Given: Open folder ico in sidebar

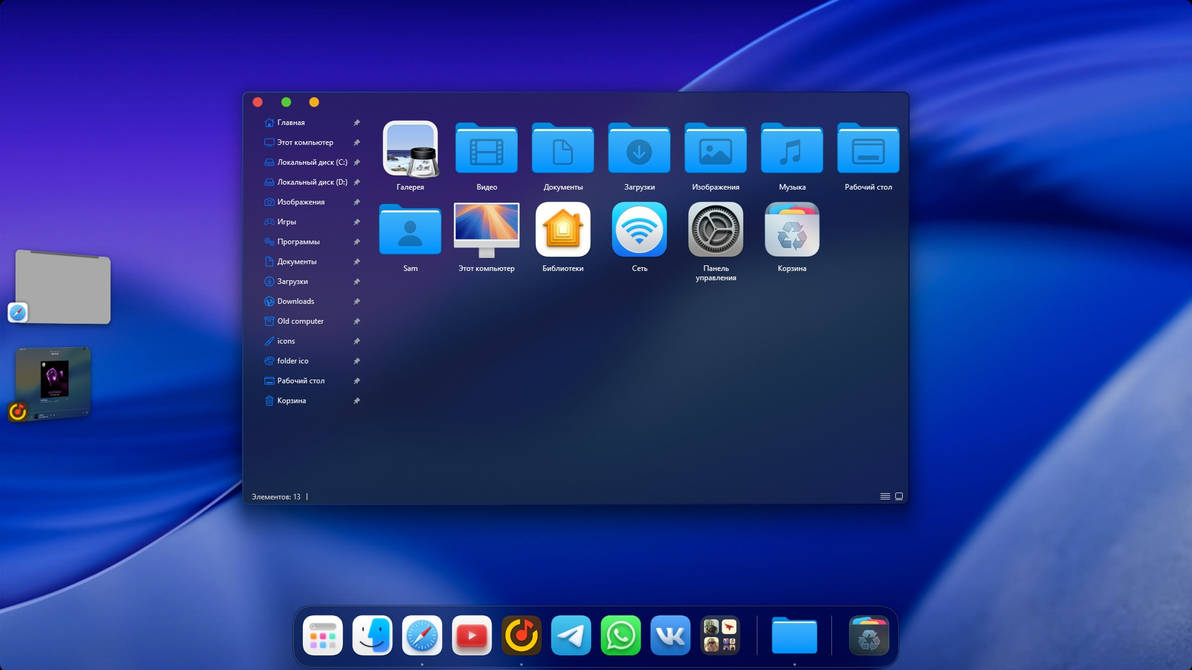Looking at the screenshot, I should pyautogui.click(x=292, y=360).
